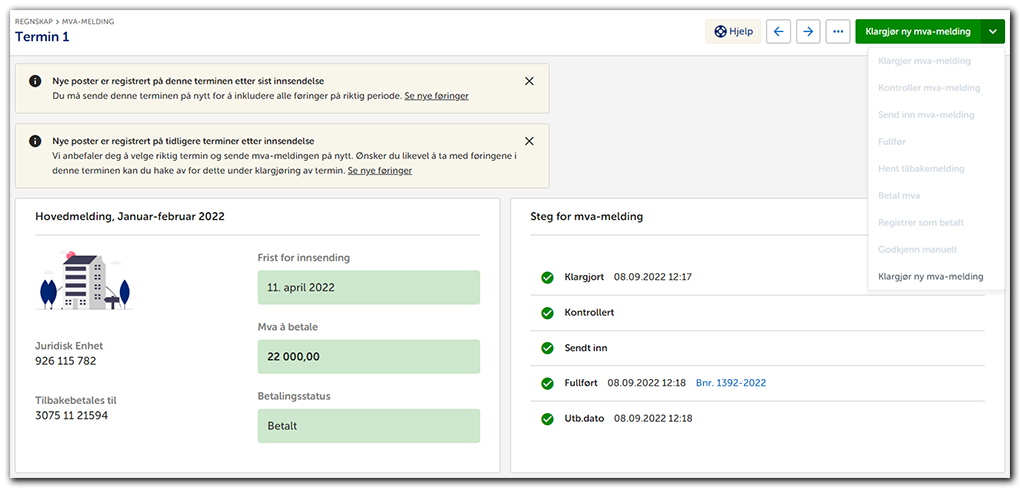The height and width of the screenshot is (488, 1020).
Task: Click the info icon in second notification
Action: coord(35,141)
